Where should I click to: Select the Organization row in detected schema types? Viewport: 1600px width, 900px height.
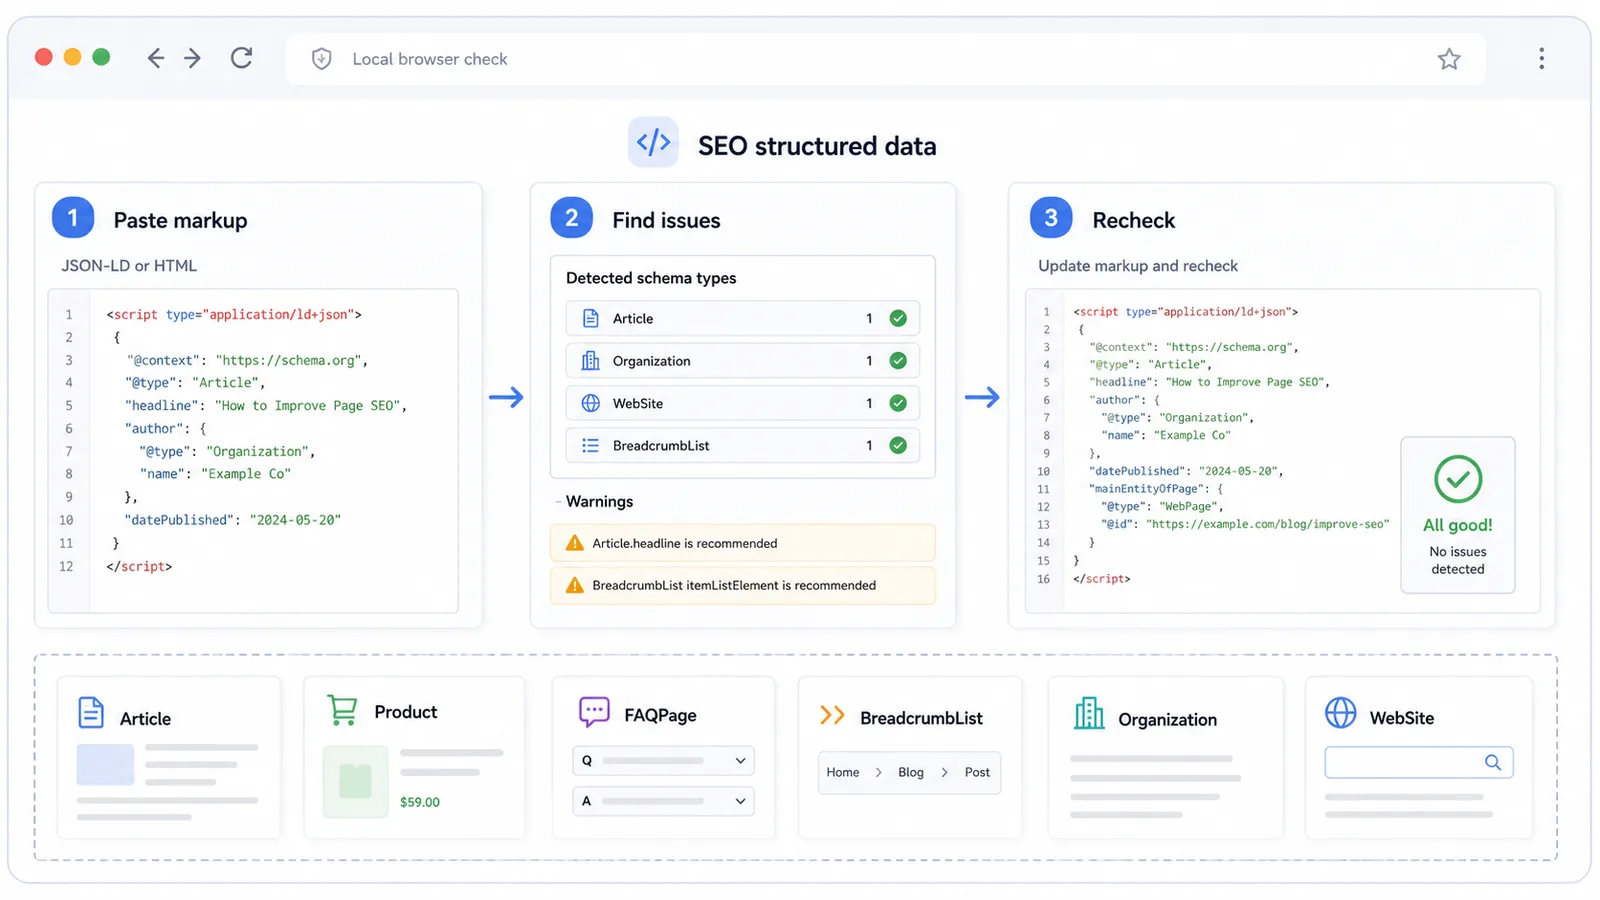[x=743, y=361]
